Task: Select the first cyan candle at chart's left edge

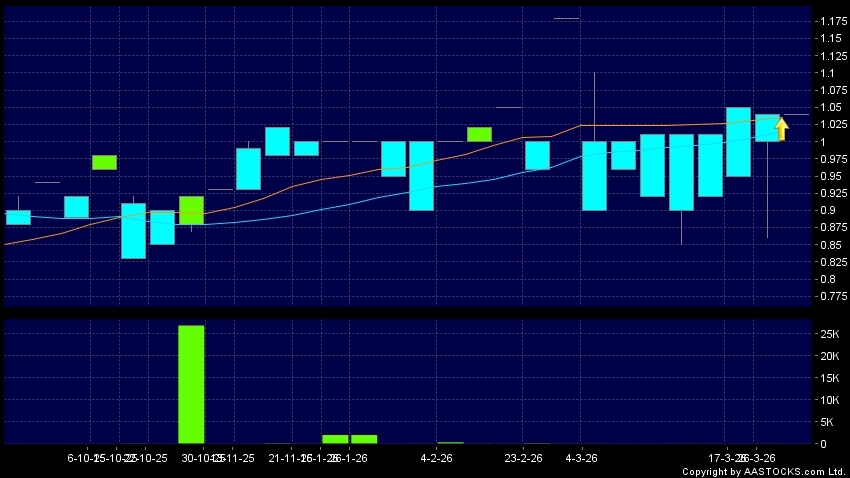Action: tap(18, 217)
